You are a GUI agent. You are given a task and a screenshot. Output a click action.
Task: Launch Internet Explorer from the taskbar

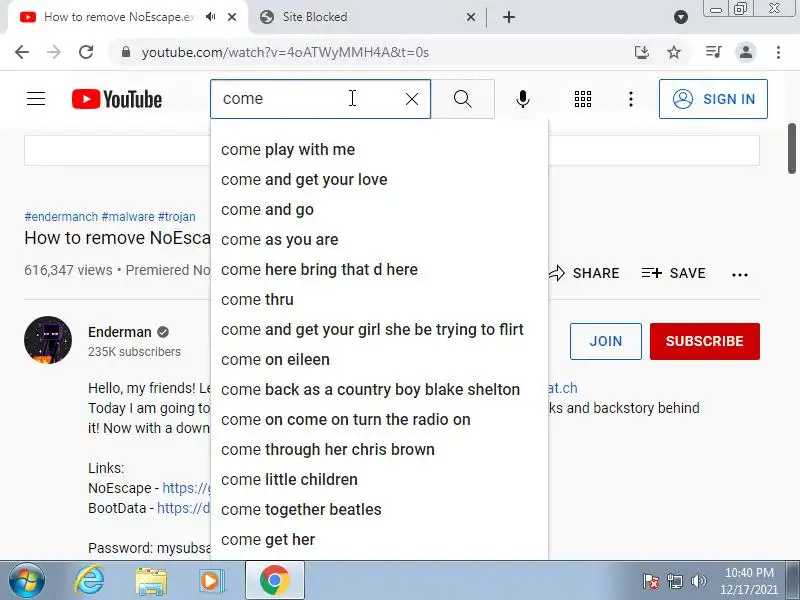coord(89,581)
